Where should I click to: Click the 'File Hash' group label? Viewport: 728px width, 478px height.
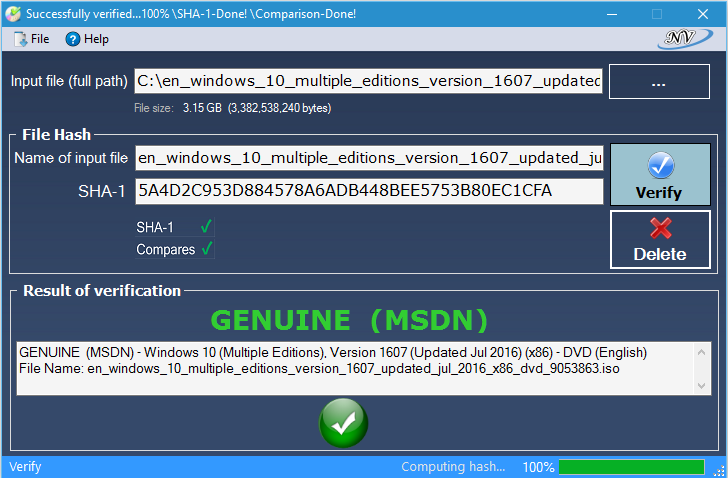point(57,135)
